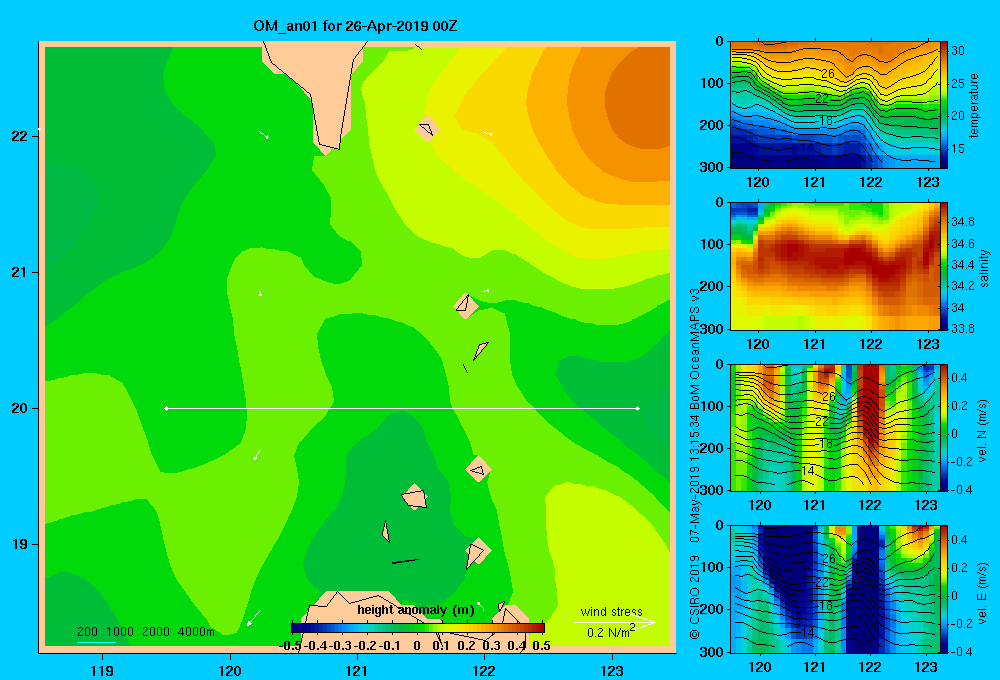
Task: Click the '07-May-2019 13:15:34' timestamp
Action: point(695,479)
